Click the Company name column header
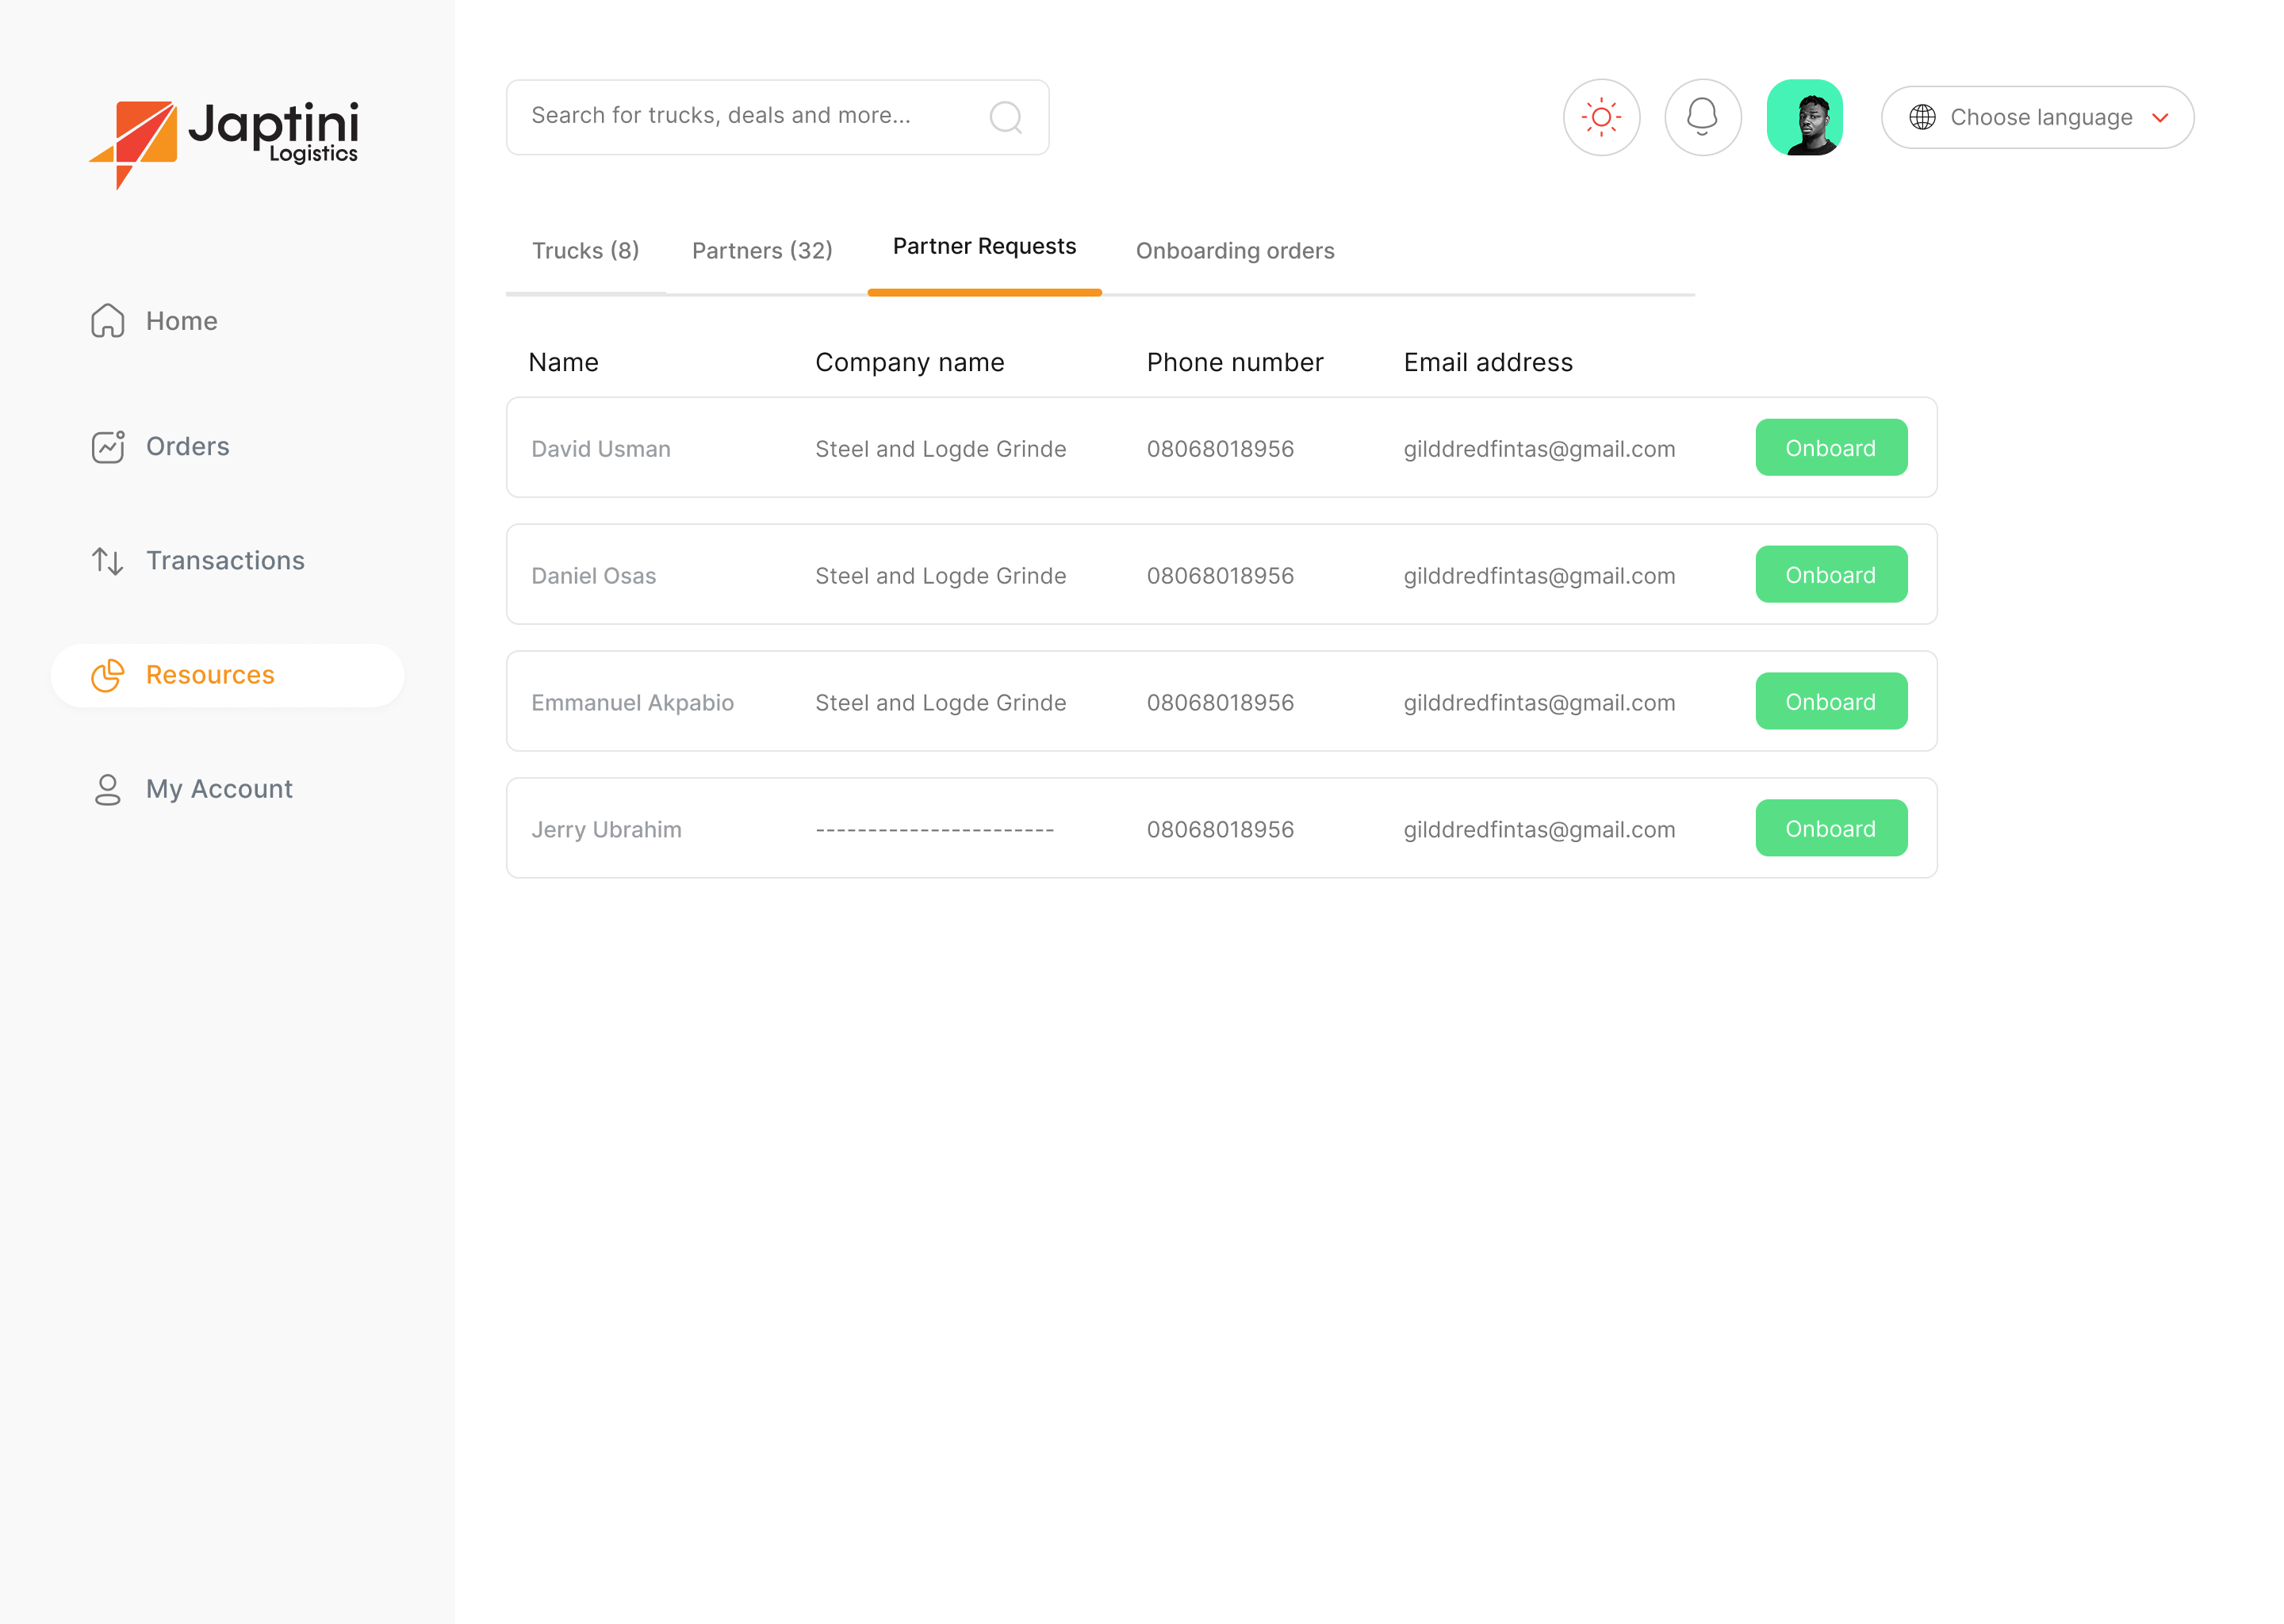 tap(910, 363)
